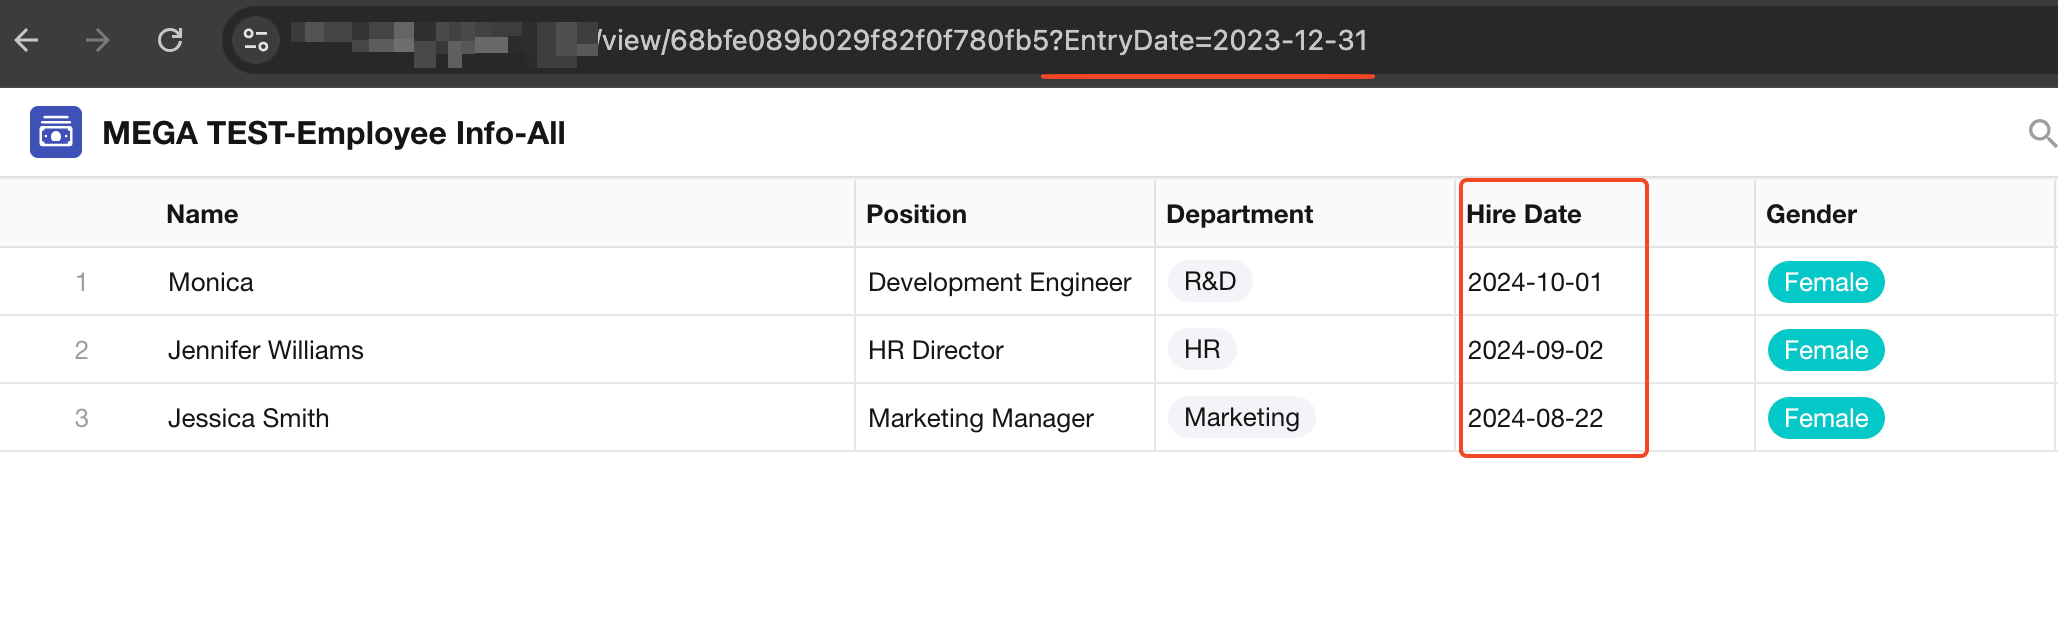Click the Gender column header

pos(1811,214)
